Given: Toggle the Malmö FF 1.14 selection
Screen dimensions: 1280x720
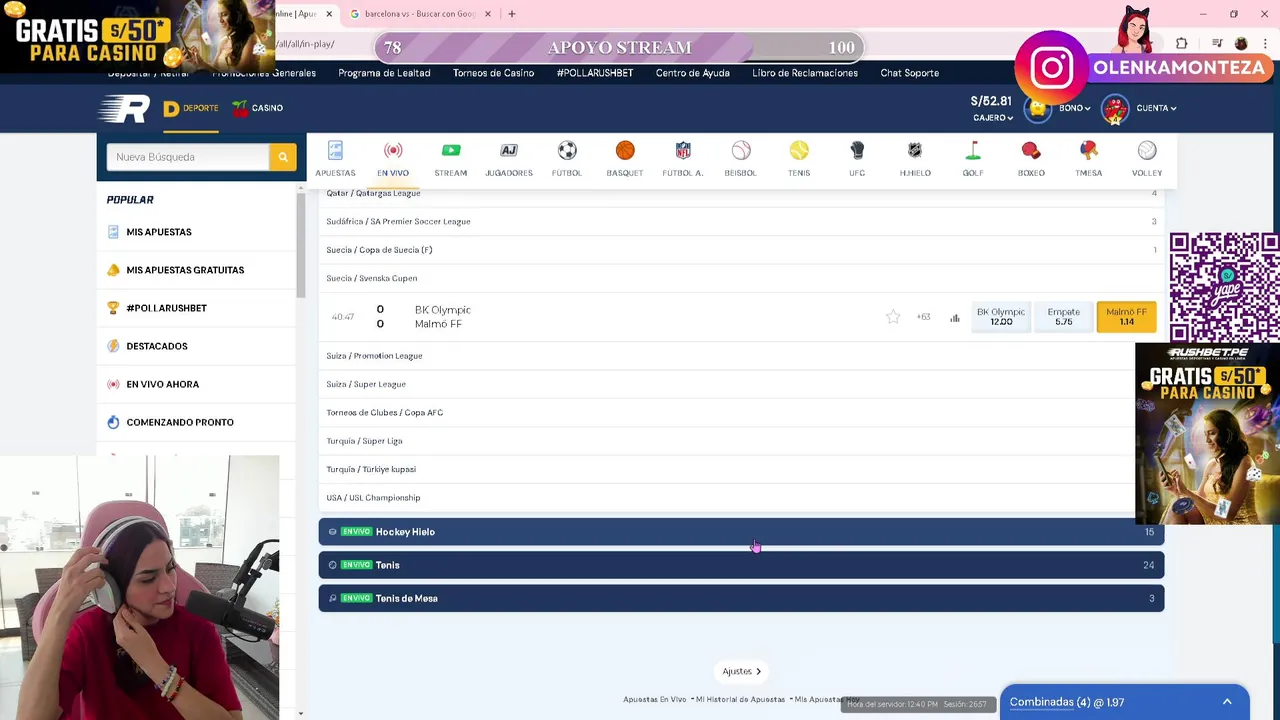Looking at the screenshot, I should click(x=1126, y=317).
